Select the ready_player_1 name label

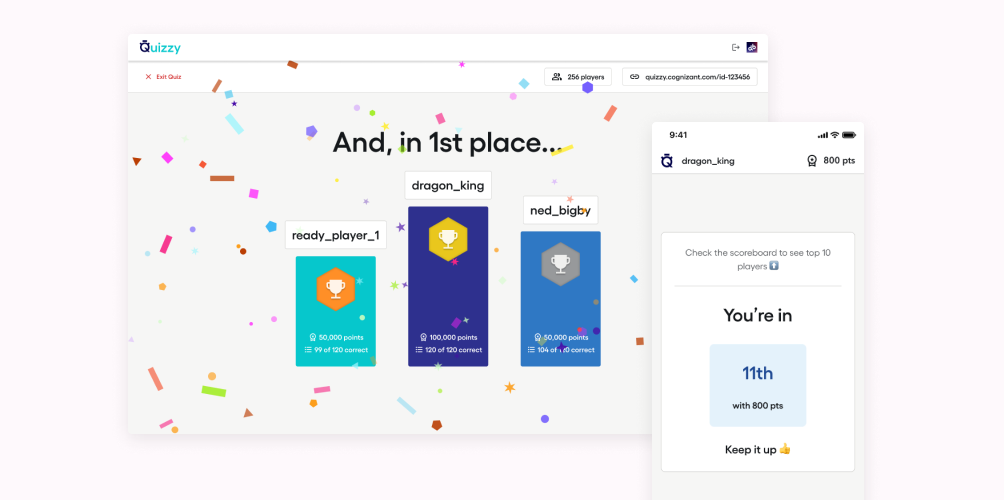[336, 235]
